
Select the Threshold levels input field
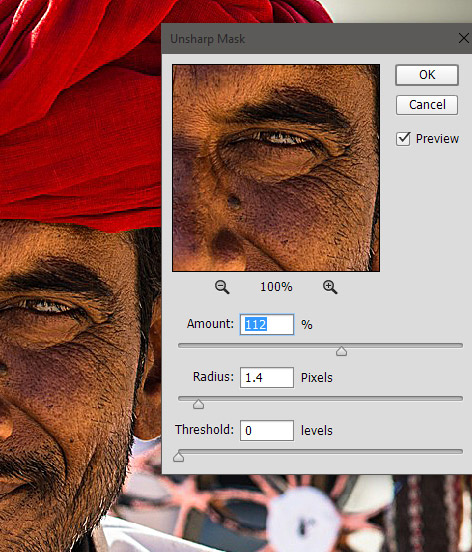click(267, 430)
